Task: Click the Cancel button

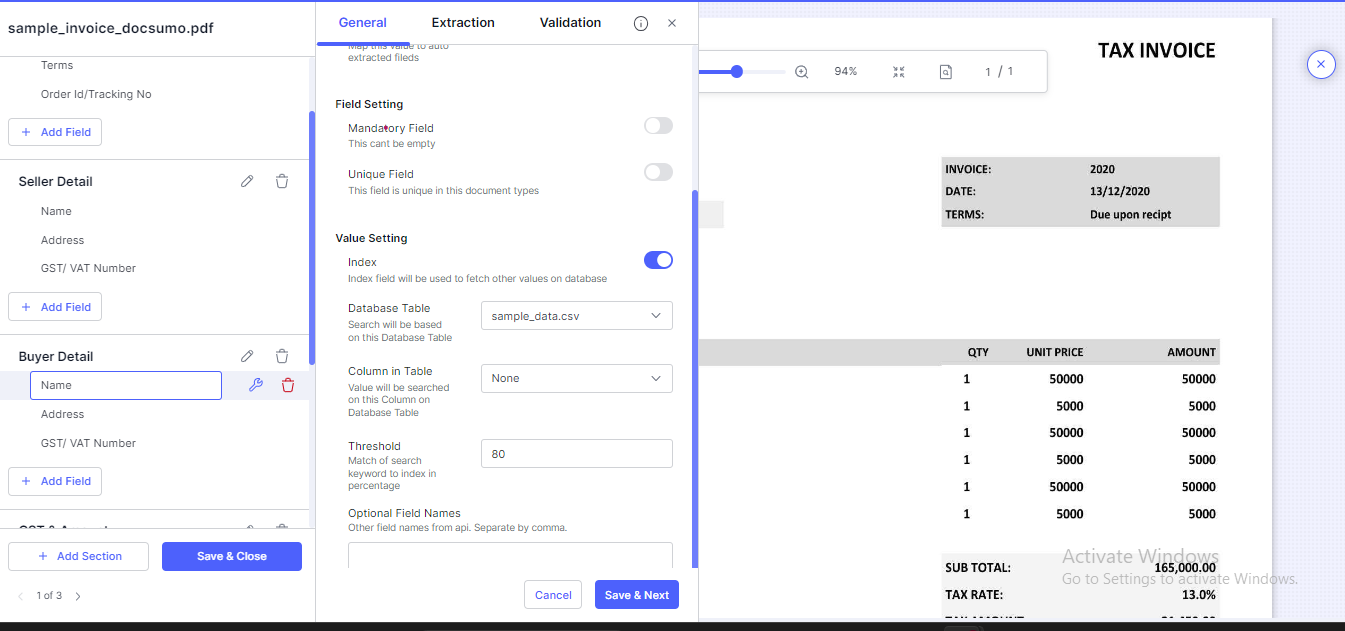Action: pyautogui.click(x=553, y=595)
